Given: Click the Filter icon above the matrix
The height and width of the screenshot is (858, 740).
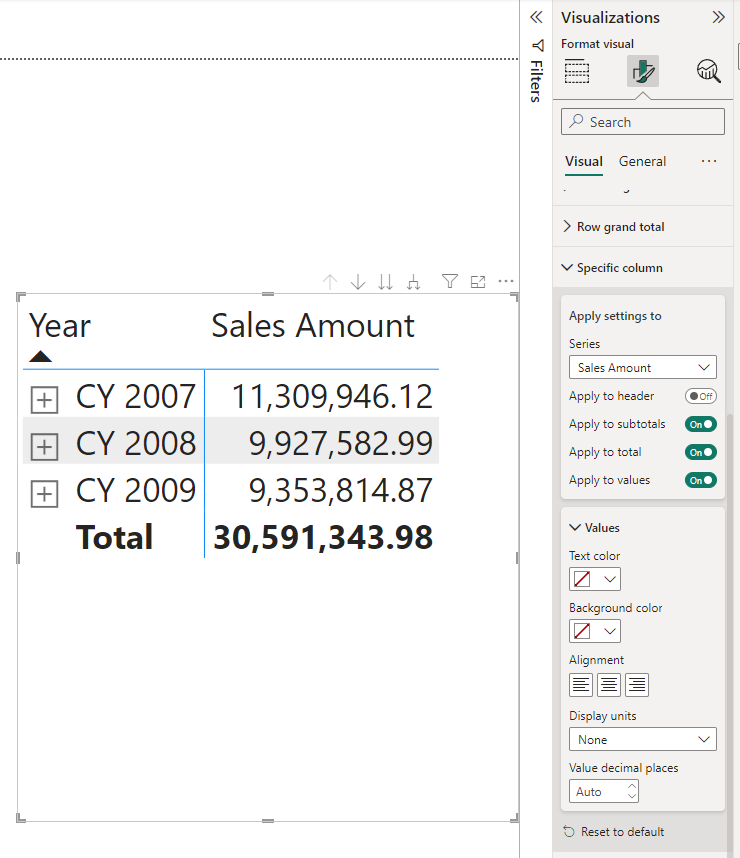Looking at the screenshot, I should tap(450, 282).
